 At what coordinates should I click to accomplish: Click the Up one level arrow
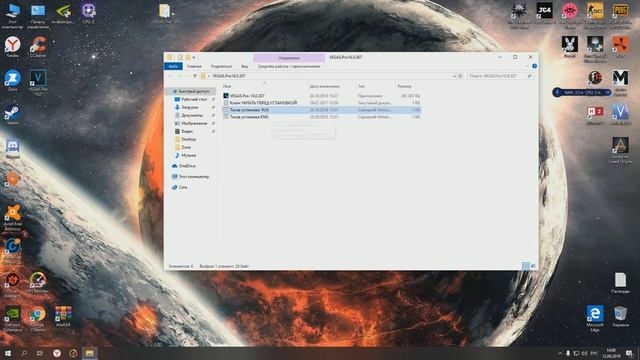click(x=195, y=76)
